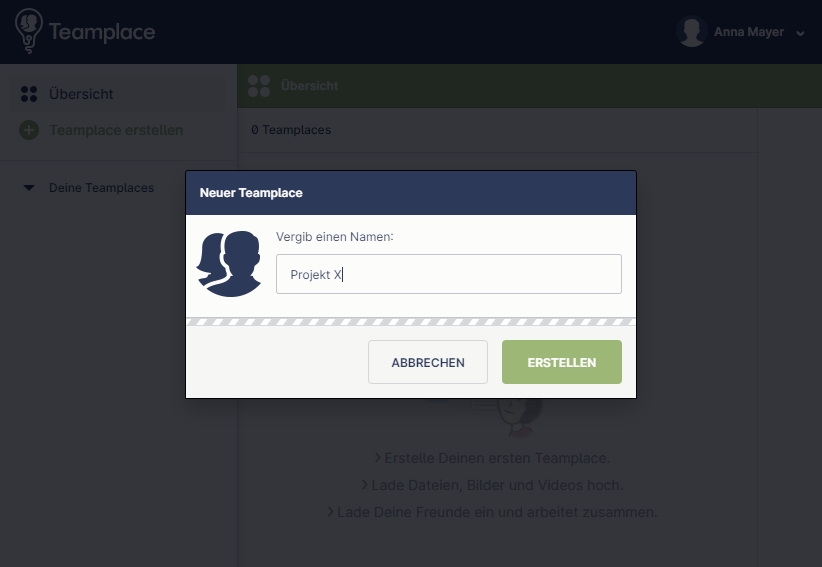Click the two-person silhouette icon in the dialog
Screen dimensions: 822x567
click(x=229, y=264)
